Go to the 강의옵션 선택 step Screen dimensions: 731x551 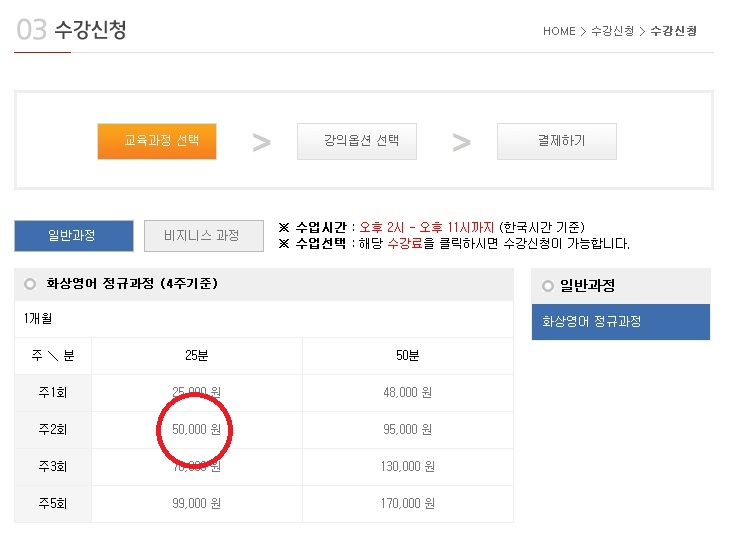pos(357,141)
